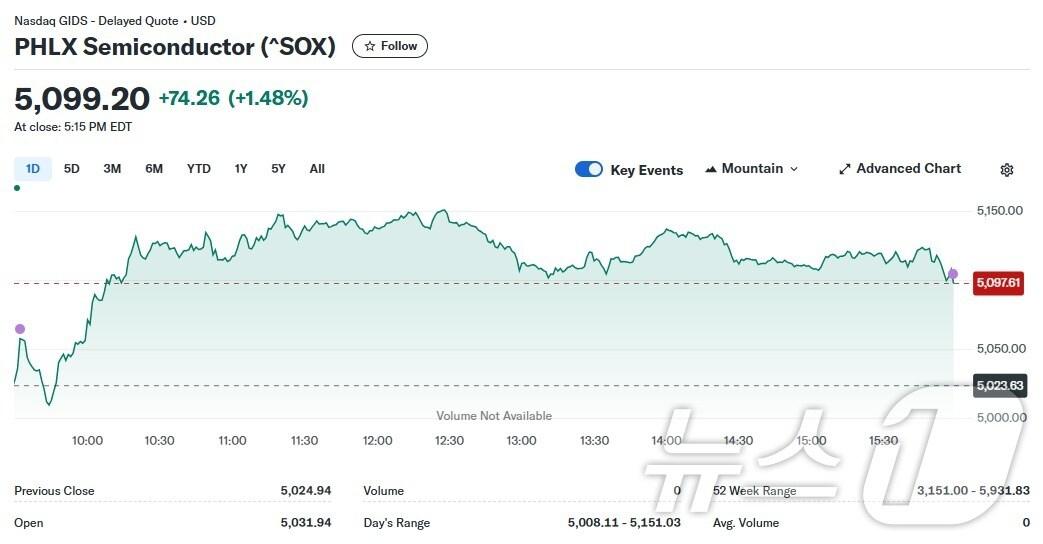
Task: Click the star icon in Follow button
Action: [370, 46]
